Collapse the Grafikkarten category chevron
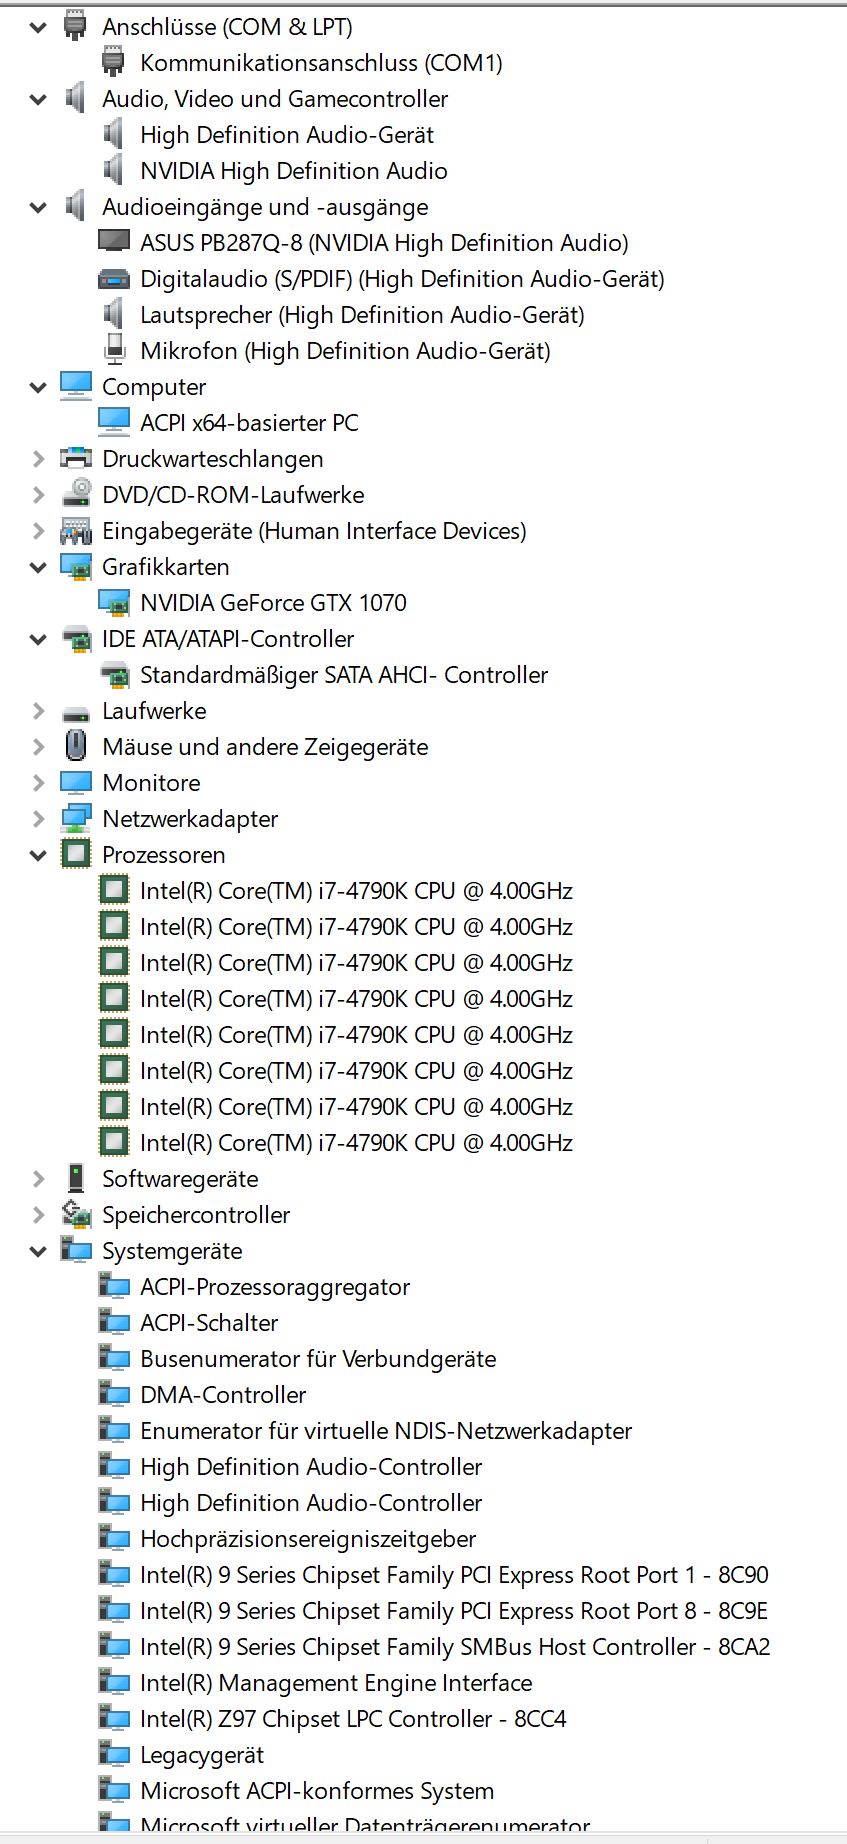 [x=38, y=567]
